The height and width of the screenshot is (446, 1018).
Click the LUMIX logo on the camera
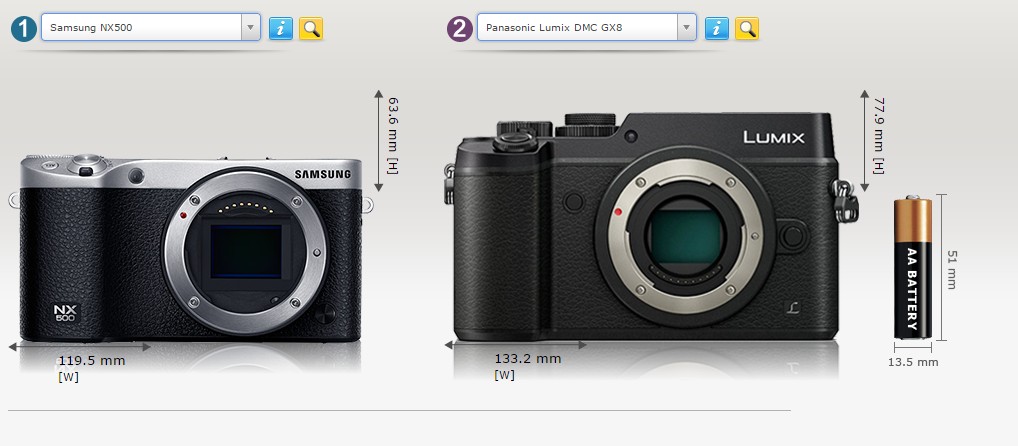[x=773, y=138]
